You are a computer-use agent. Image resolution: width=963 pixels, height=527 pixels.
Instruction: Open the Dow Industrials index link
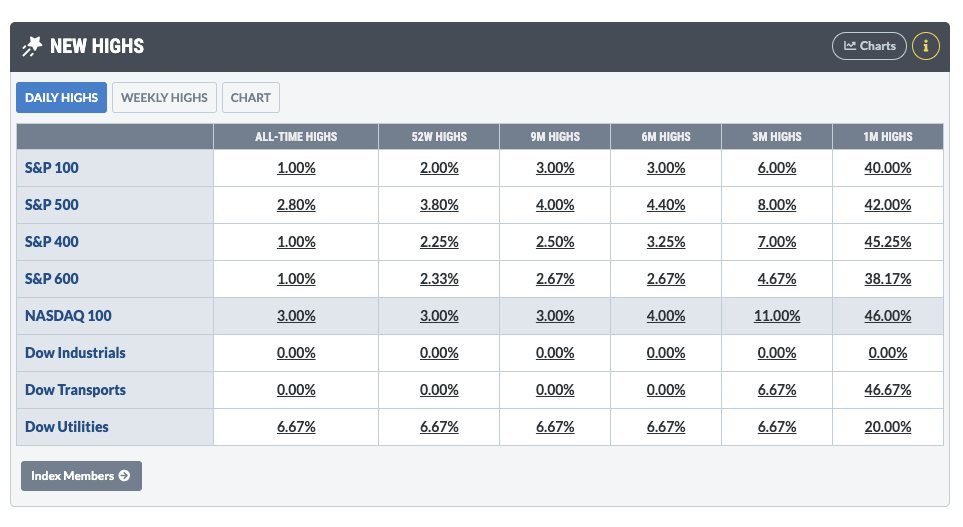pos(75,353)
